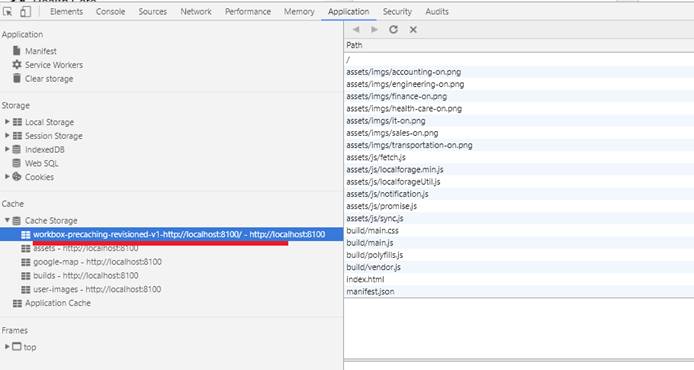Select Cache Storage database icon

click(17, 220)
